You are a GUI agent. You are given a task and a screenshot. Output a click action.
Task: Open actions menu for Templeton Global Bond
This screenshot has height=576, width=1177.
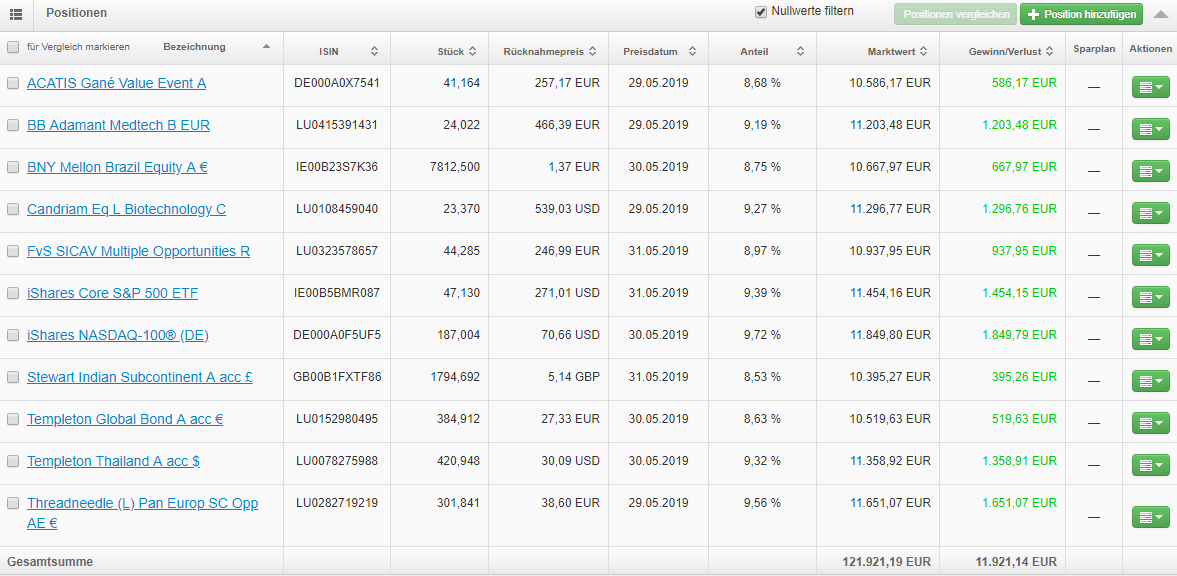[1150, 424]
